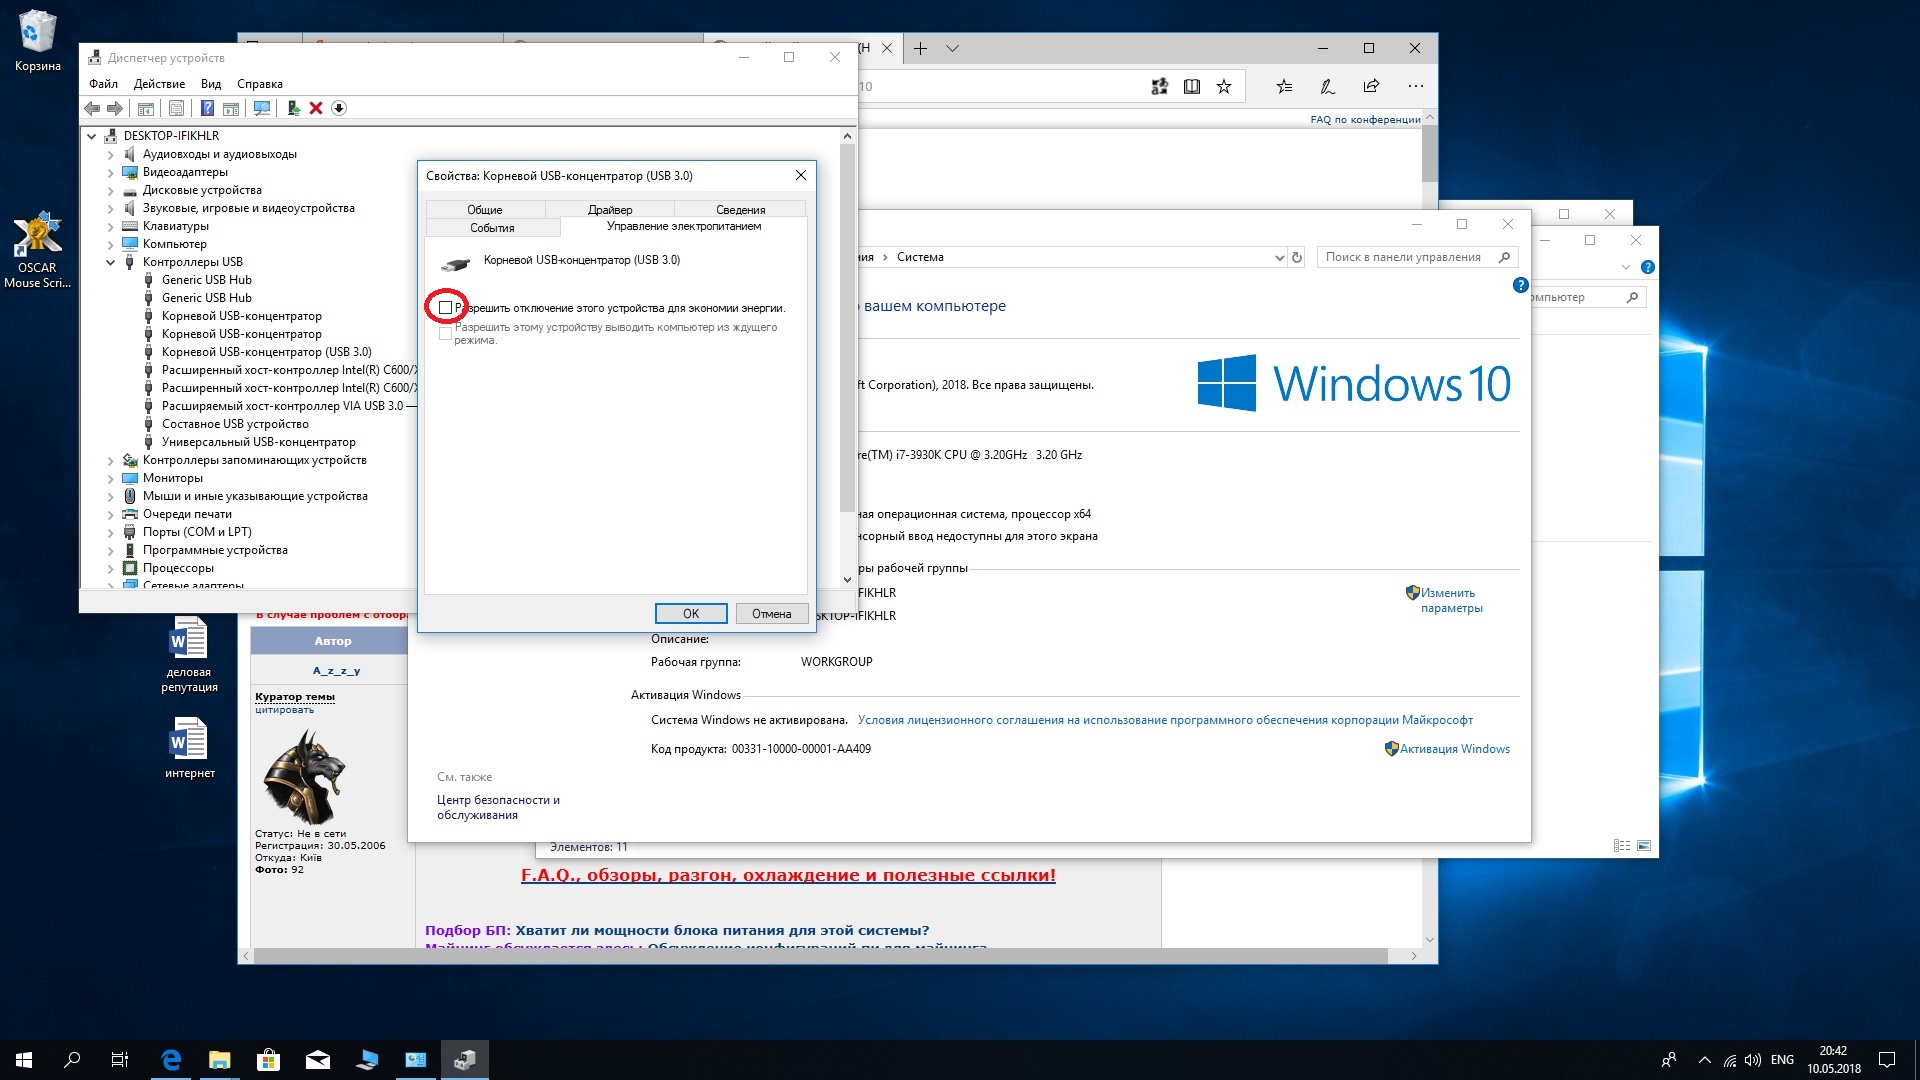This screenshot has width=1920, height=1080.
Task: Click the update driver toolbar icon
Action: click(293, 108)
